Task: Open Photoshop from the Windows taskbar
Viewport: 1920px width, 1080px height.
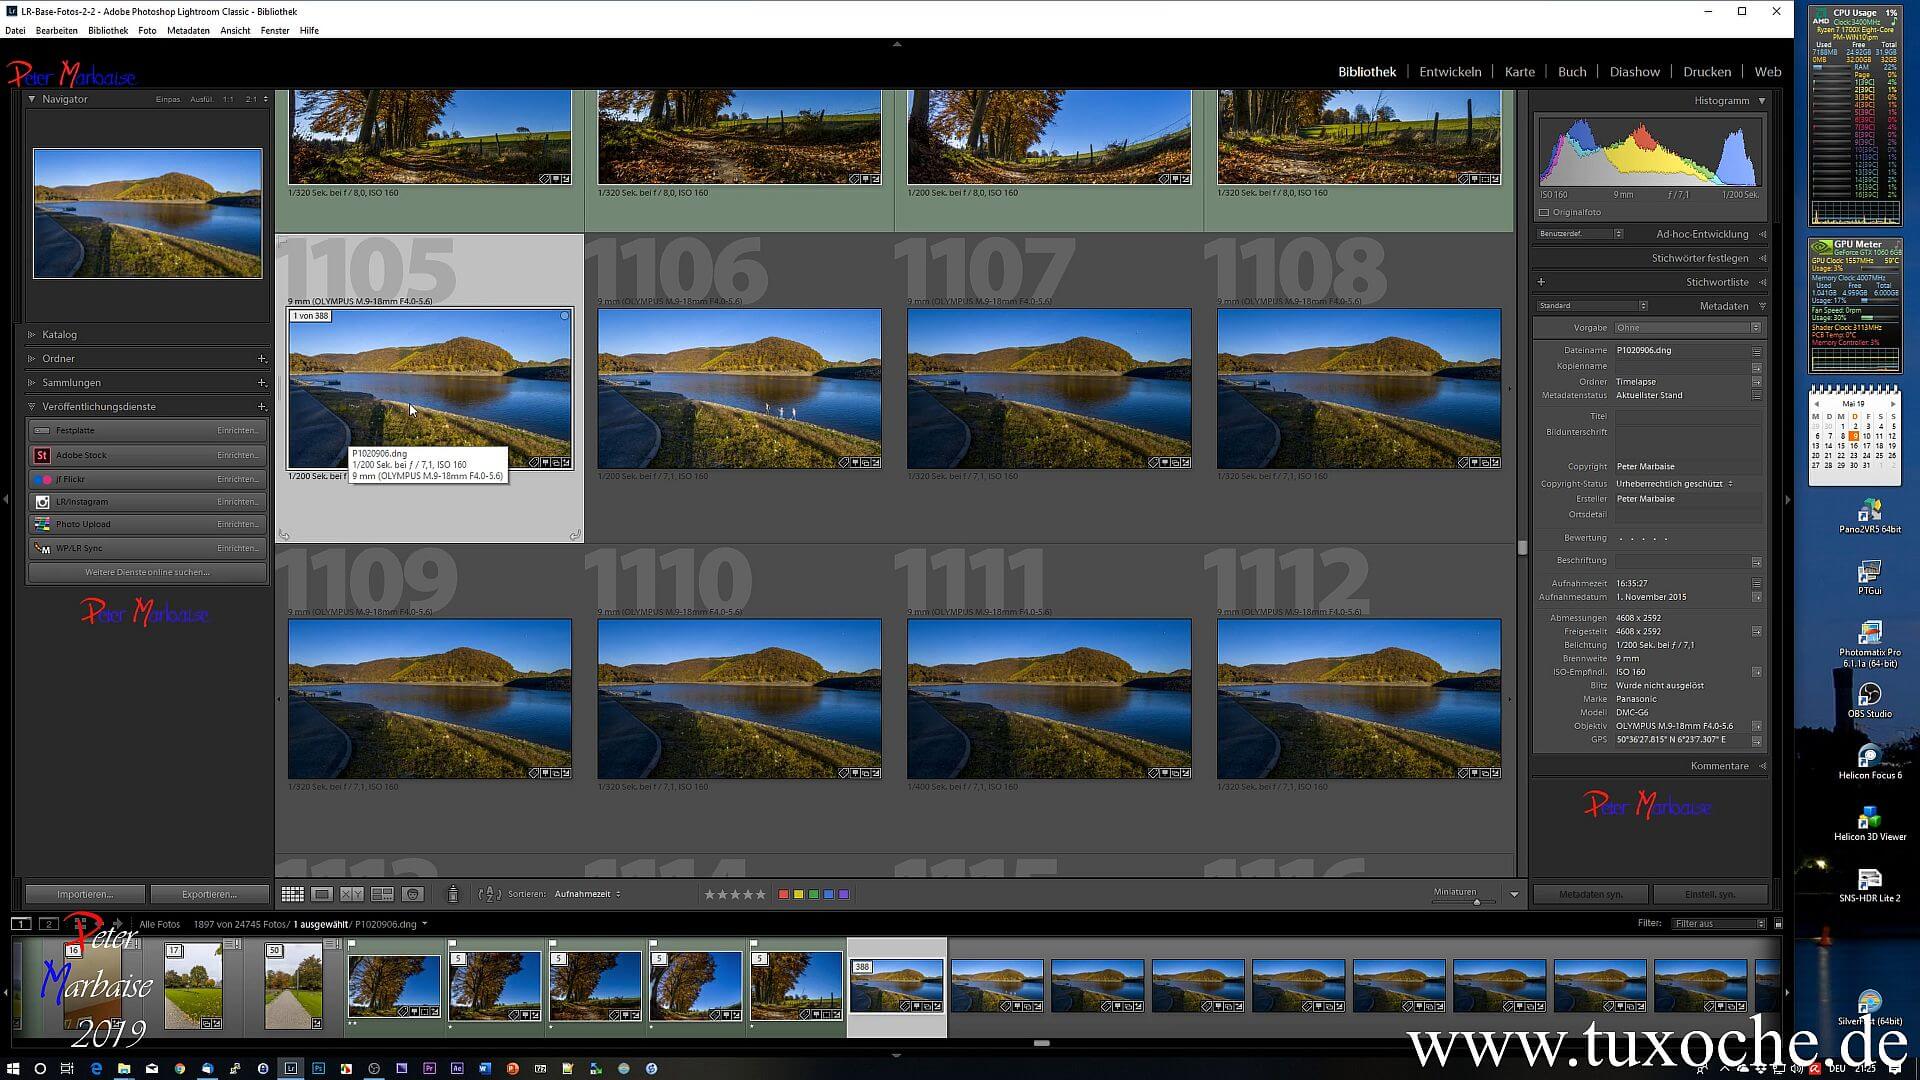Action: pyautogui.click(x=319, y=1068)
